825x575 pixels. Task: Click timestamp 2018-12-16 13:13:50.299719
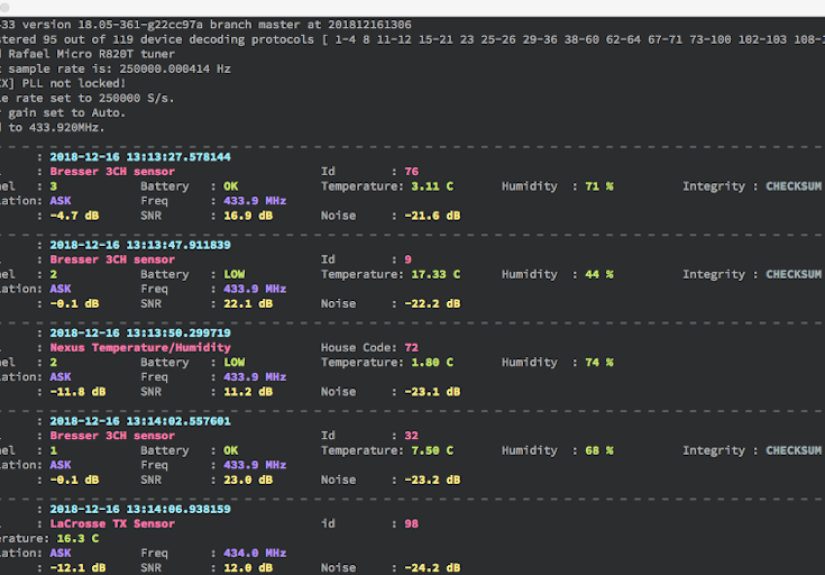click(x=140, y=333)
